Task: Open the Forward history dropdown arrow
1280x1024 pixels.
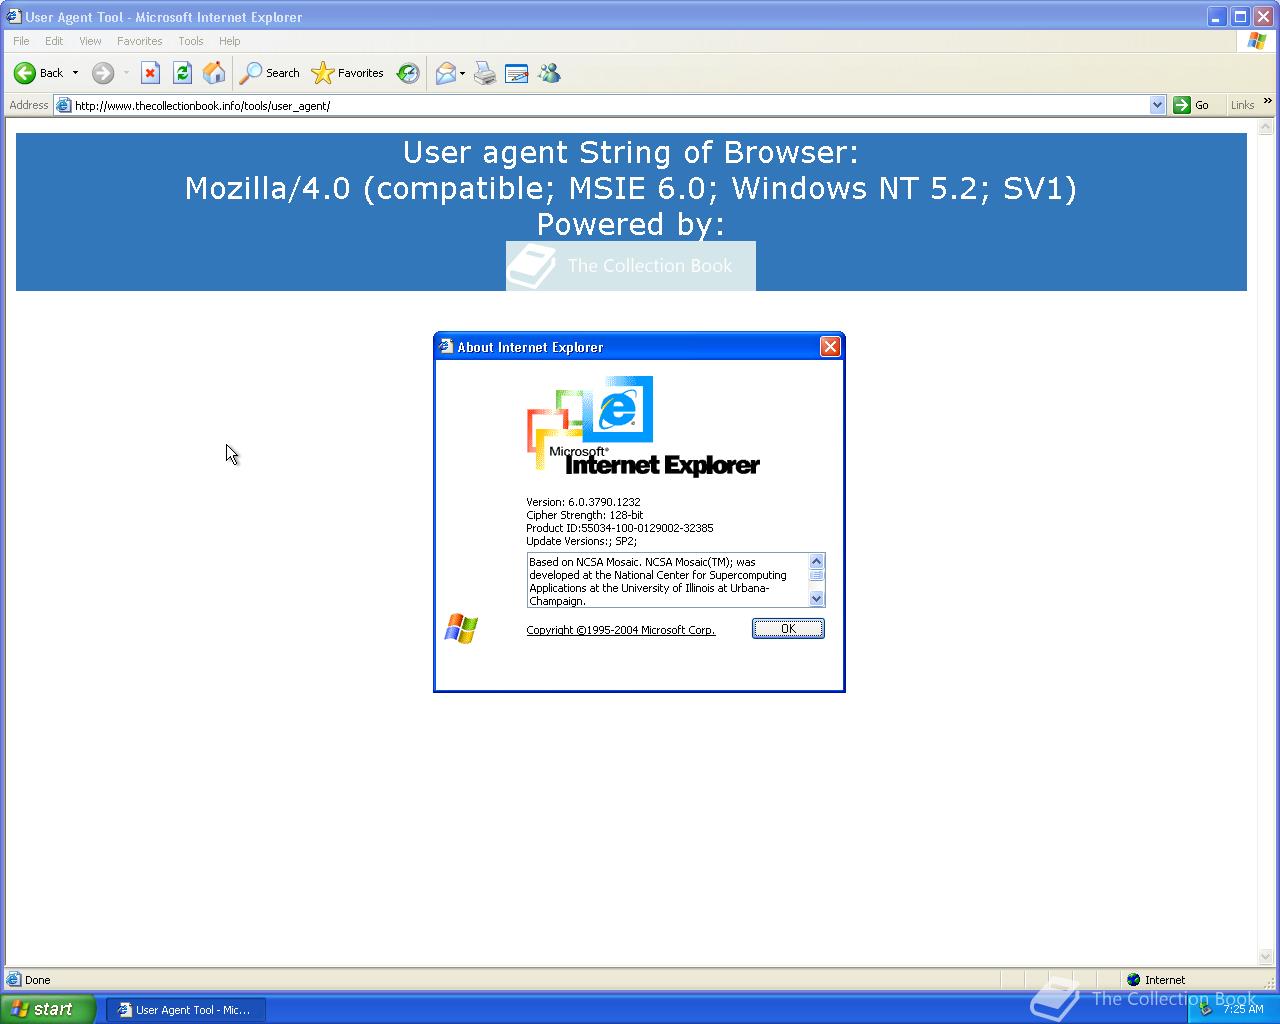Action: [126, 73]
